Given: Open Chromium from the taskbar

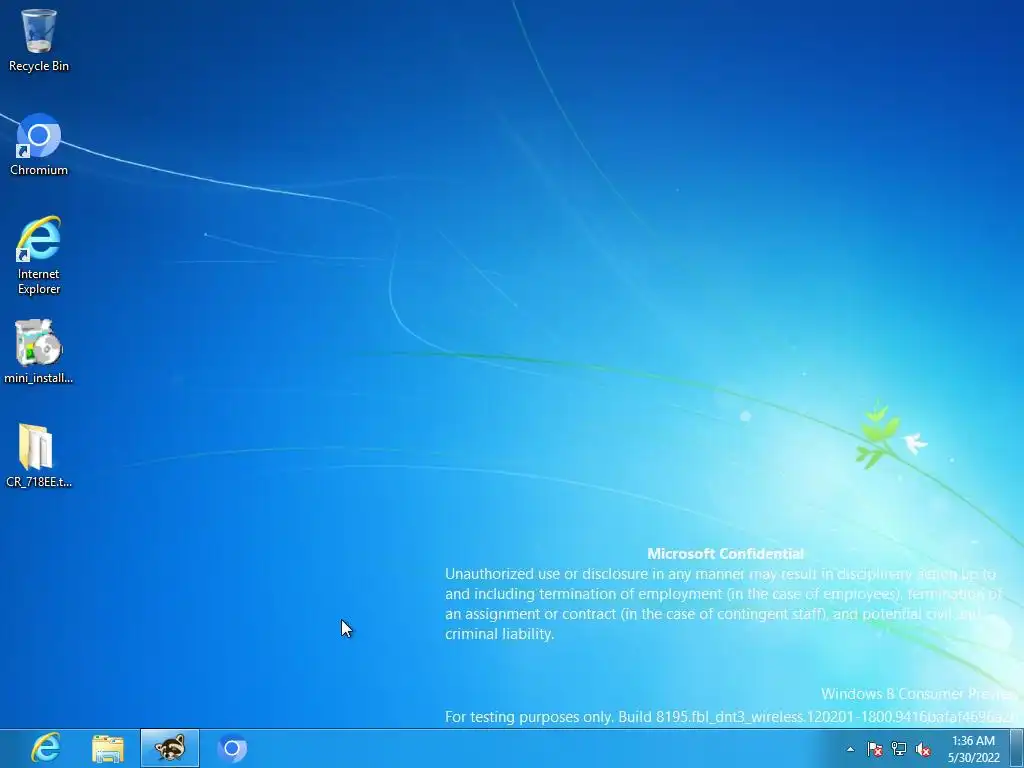Looking at the screenshot, I should (x=232, y=748).
